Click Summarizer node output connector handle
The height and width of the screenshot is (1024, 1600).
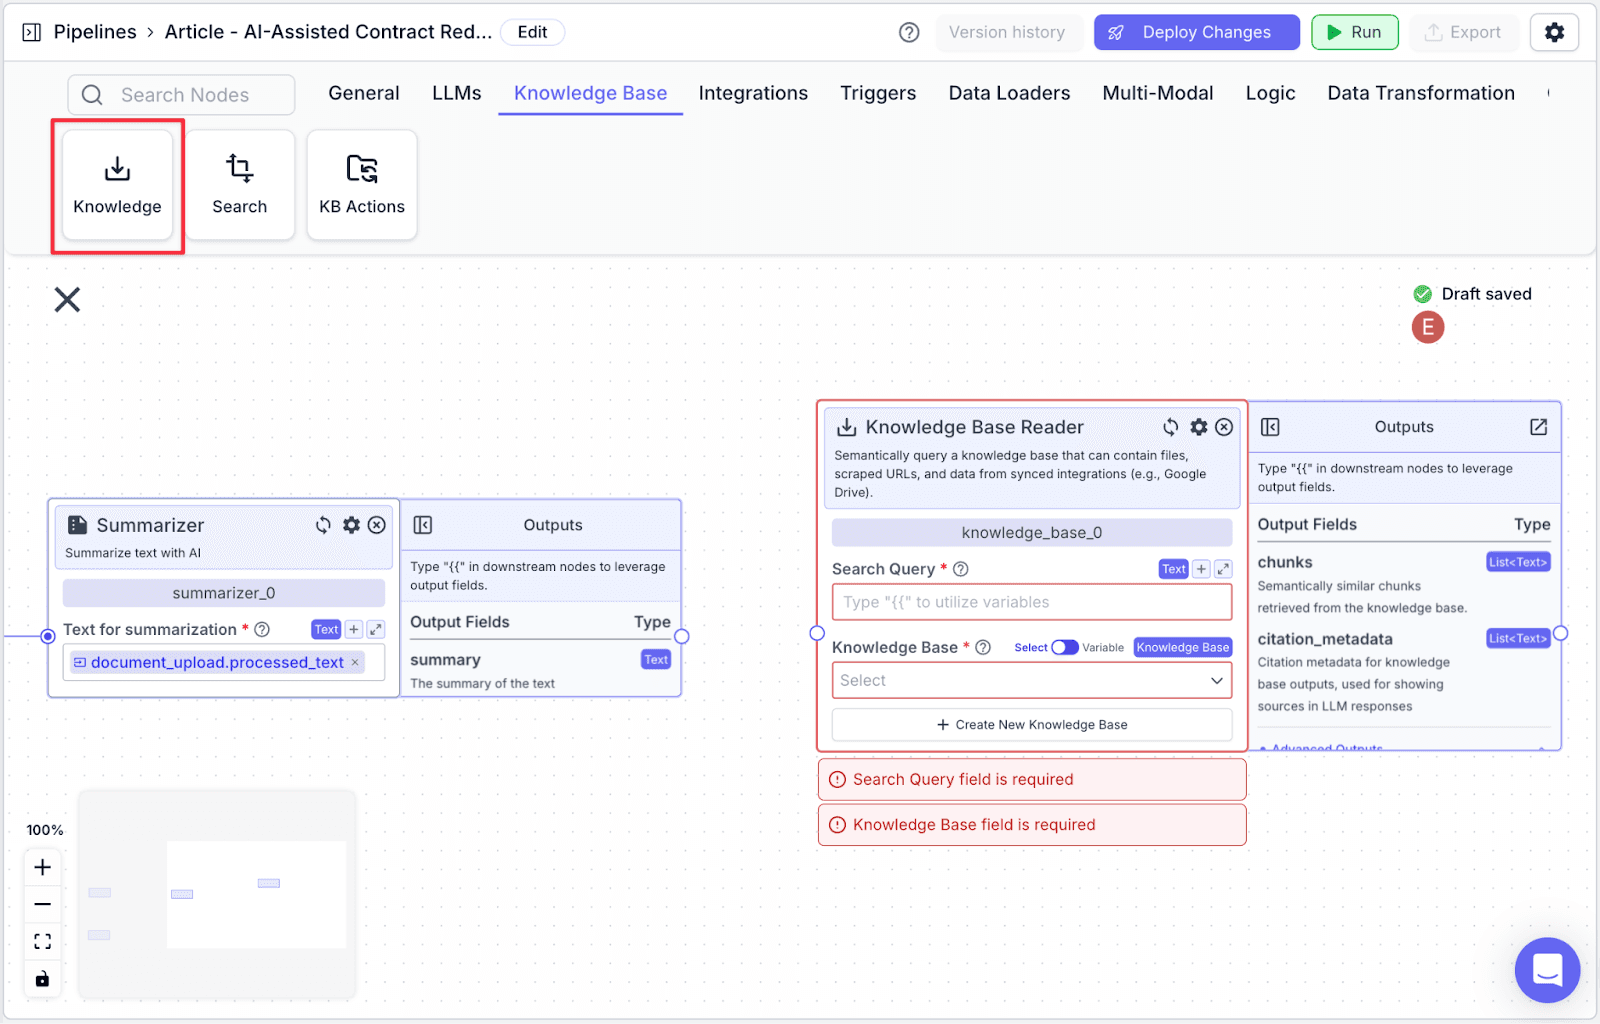pos(682,636)
